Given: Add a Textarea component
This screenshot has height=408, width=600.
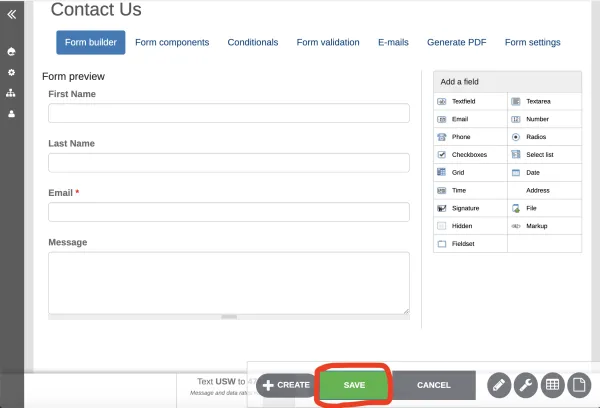Looking at the screenshot, I should pos(544,101).
